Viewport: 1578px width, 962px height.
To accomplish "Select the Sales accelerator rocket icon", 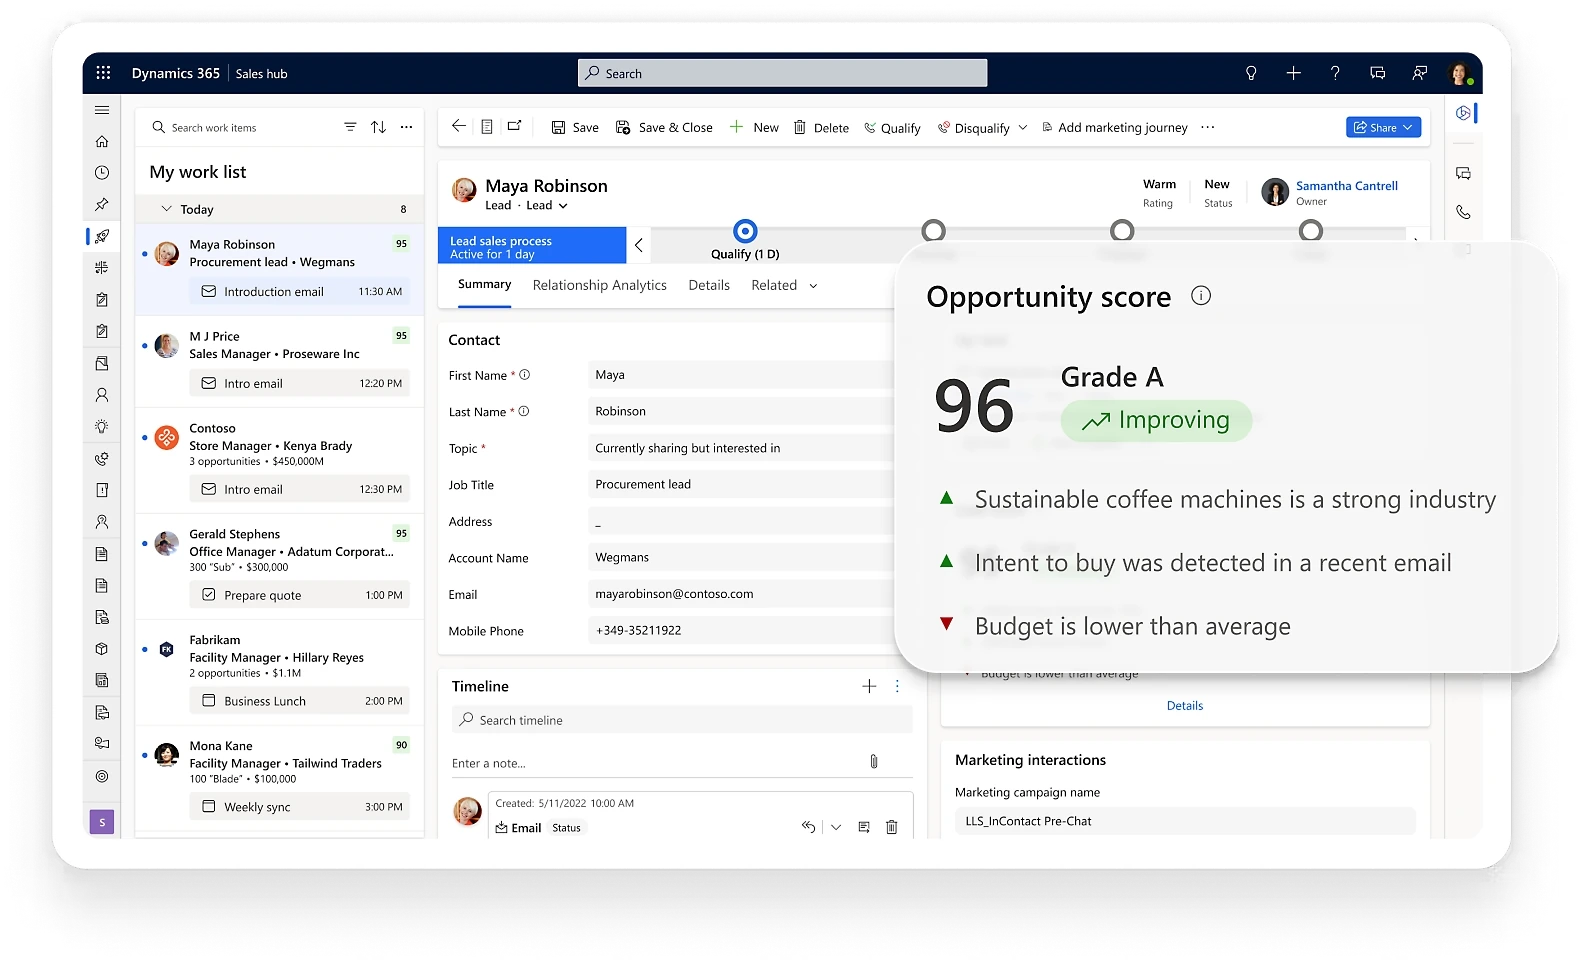I will [x=102, y=236].
